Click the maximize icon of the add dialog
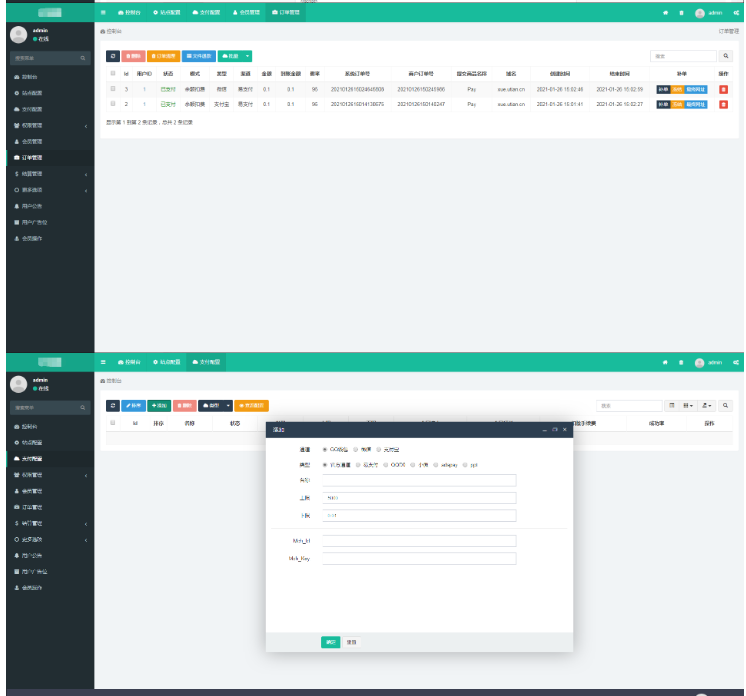The image size is (746, 696). point(555,429)
